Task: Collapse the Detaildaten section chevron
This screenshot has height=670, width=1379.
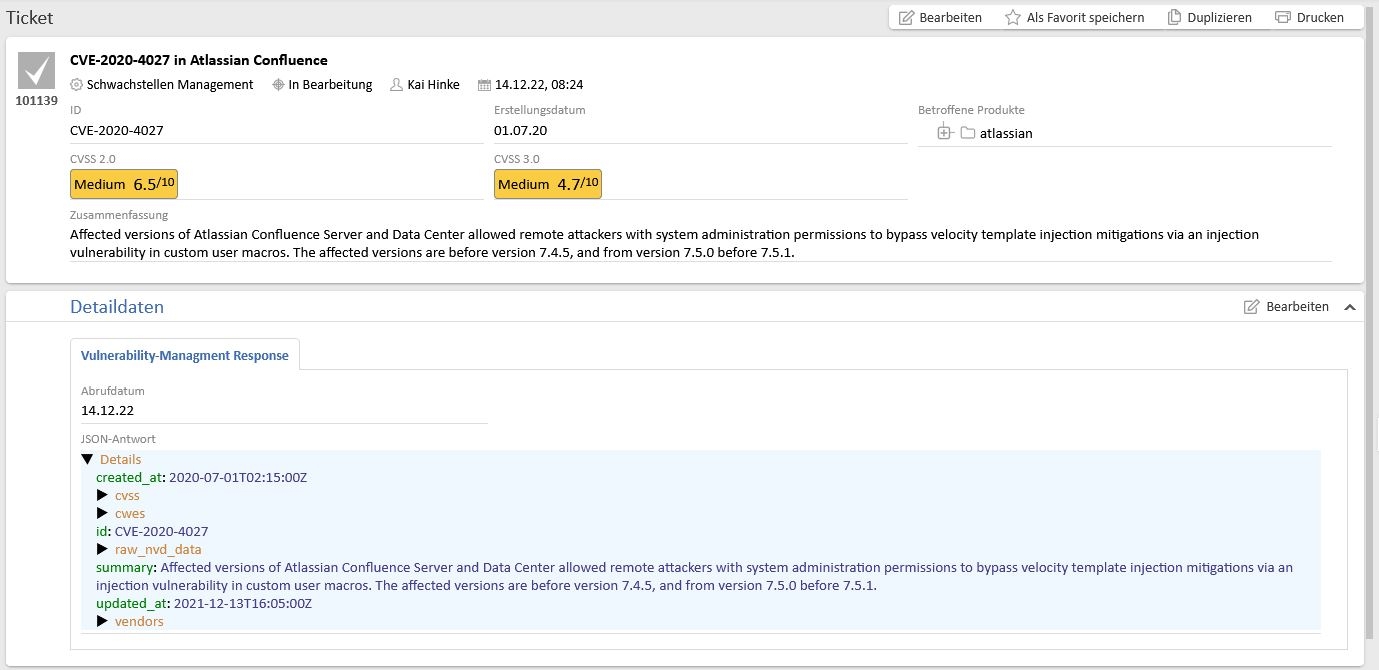Action: (x=1350, y=307)
